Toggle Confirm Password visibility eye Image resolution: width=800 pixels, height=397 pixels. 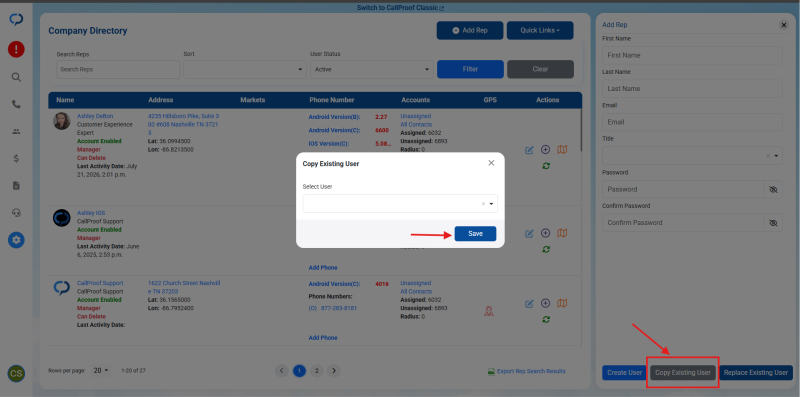coord(773,223)
